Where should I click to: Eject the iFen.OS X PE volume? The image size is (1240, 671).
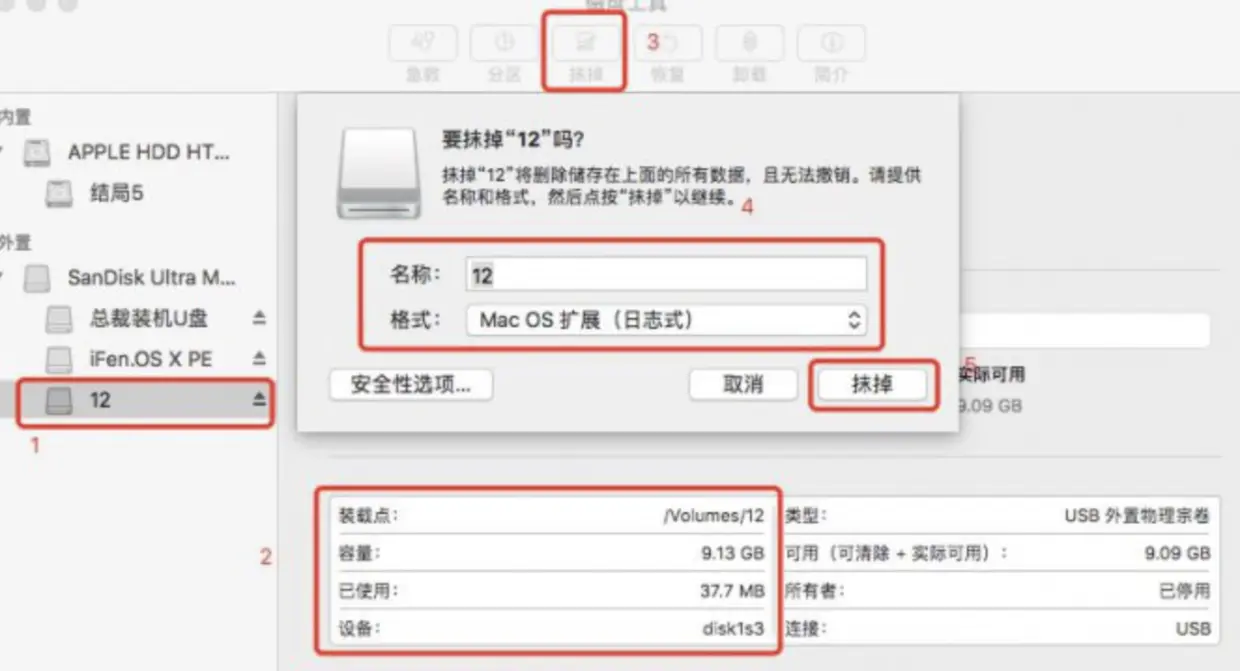pyautogui.click(x=259, y=358)
